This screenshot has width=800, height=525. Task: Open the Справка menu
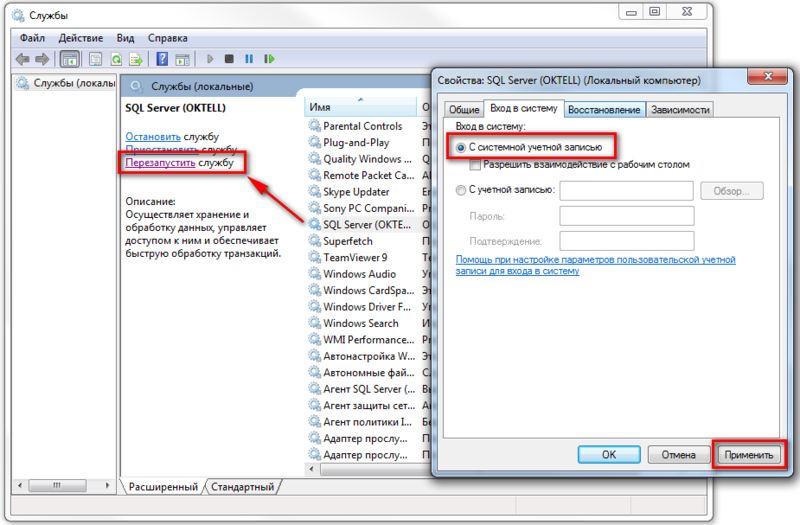click(167, 38)
